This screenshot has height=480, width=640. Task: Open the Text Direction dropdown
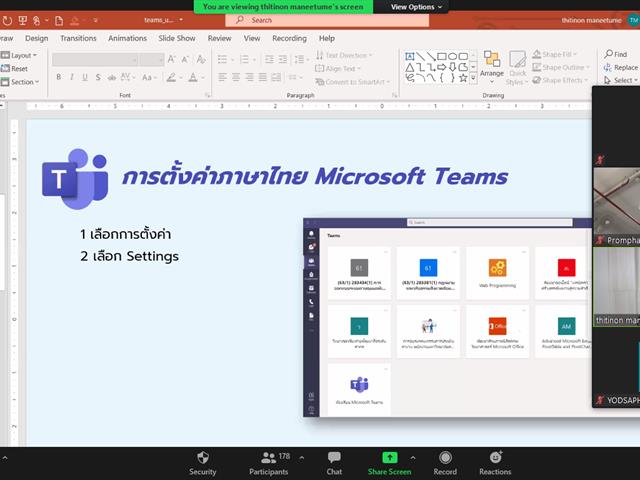[x=344, y=55]
